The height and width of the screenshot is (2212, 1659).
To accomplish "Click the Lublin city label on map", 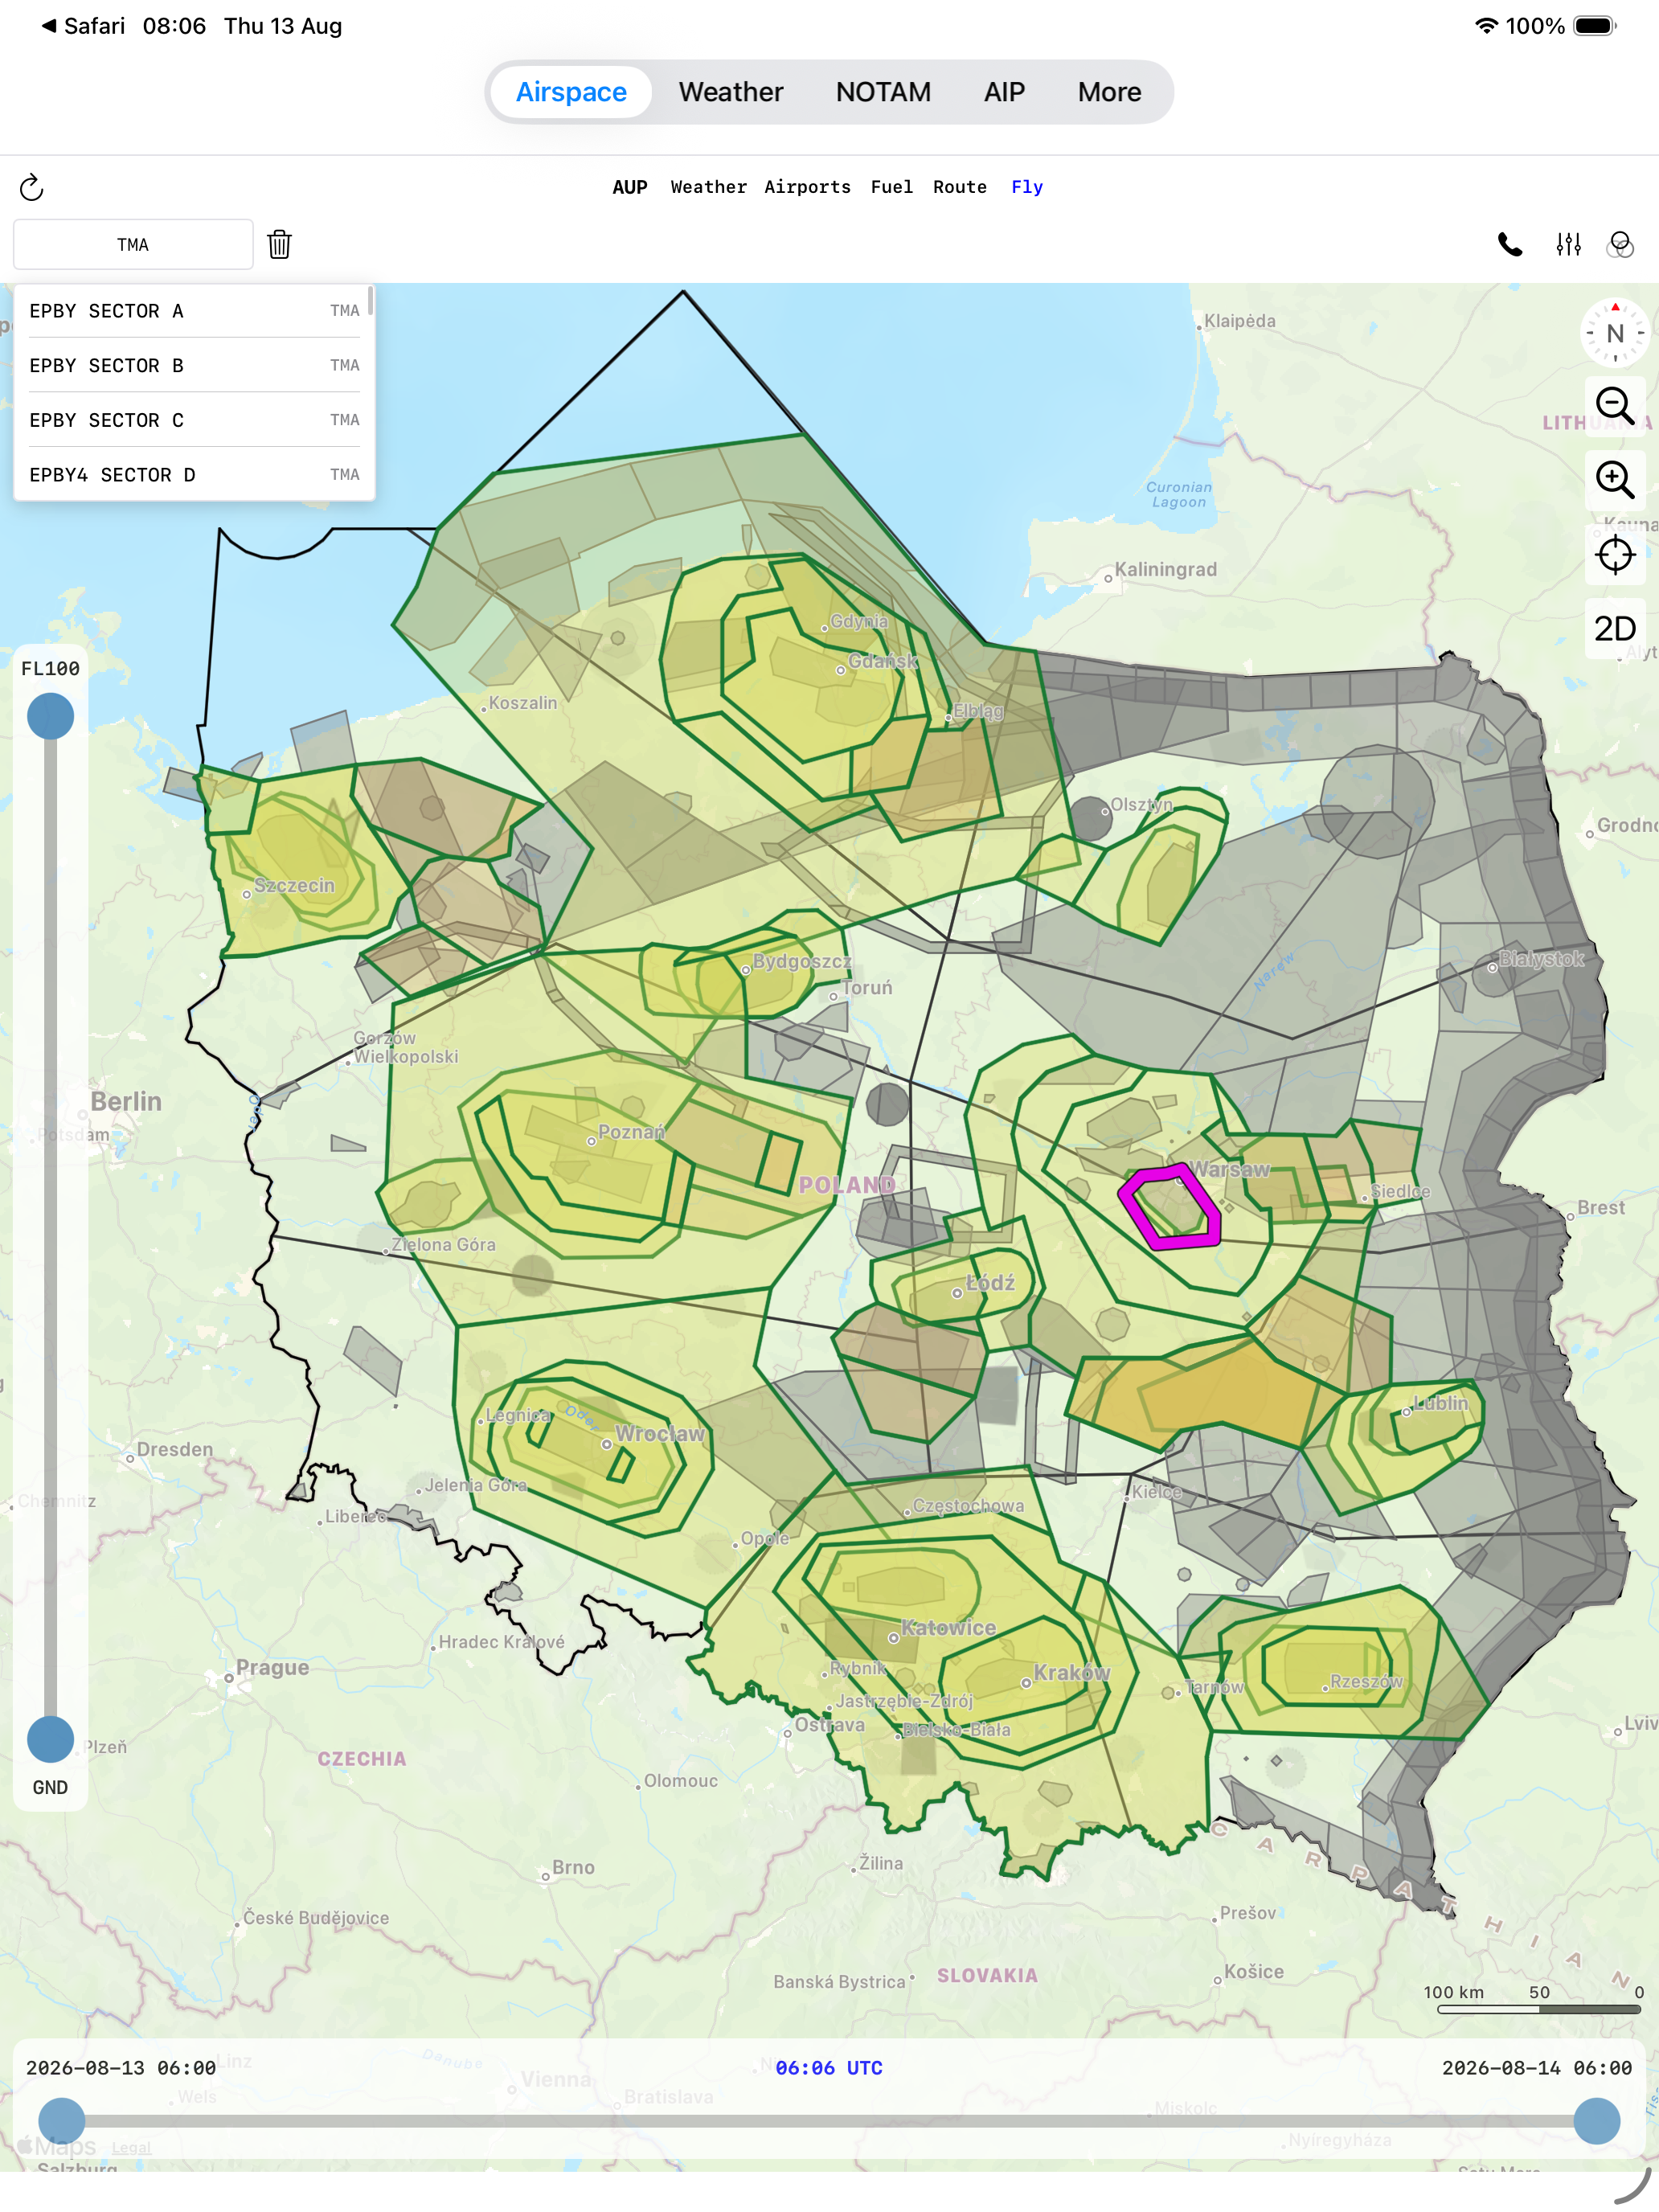I will click(x=1441, y=1403).
